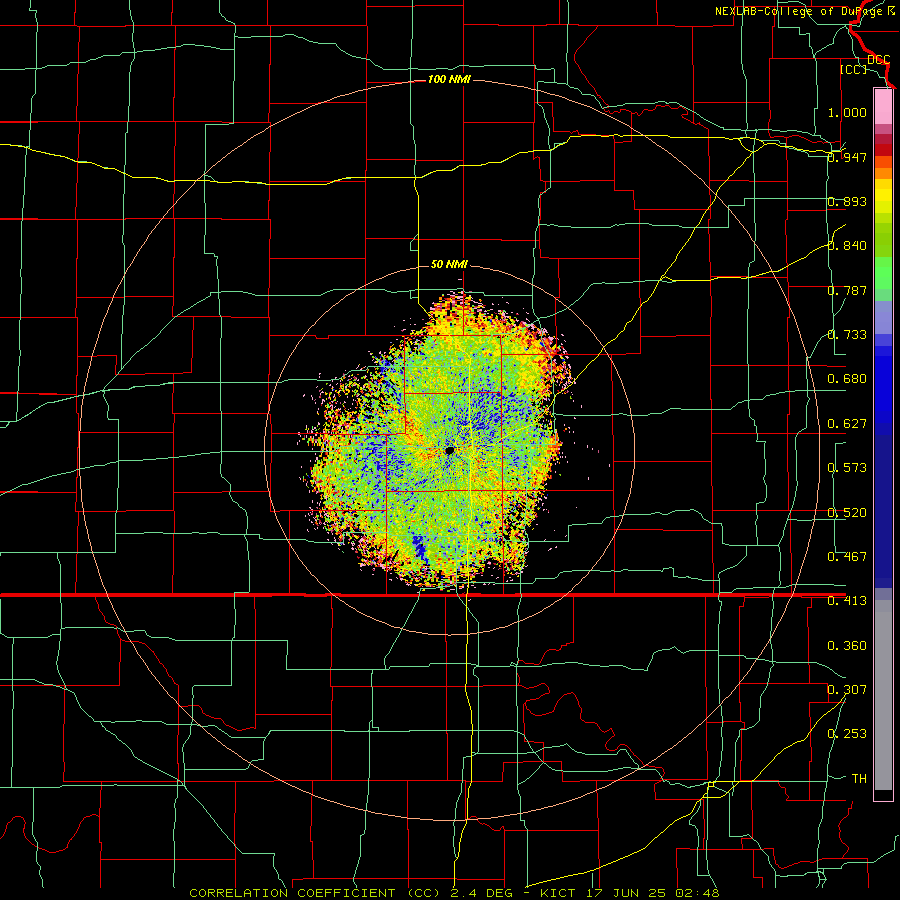Click the 0.573 scale value
This screenshot has height=900, width=900.
coord(847,468)
